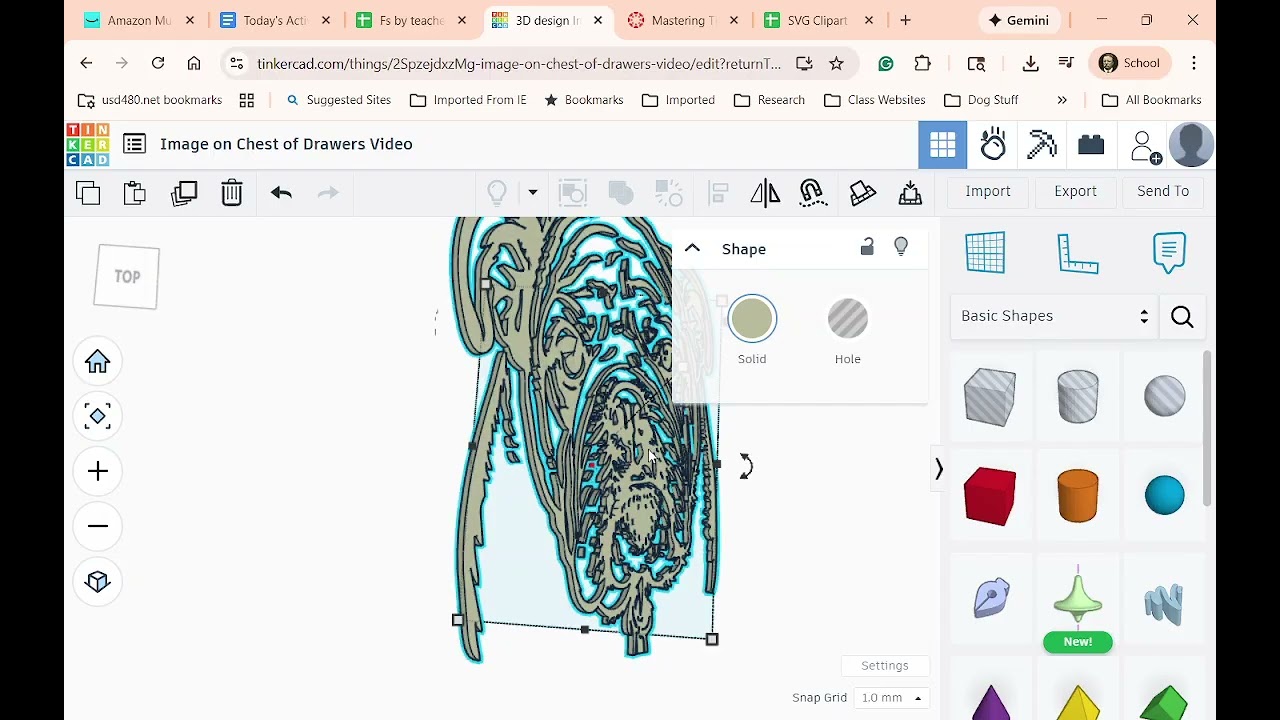The height and width of the screenshot is (720, 1280).
Task: Search shapes with magnifier icon
Action: click(x=1182, y=317)
